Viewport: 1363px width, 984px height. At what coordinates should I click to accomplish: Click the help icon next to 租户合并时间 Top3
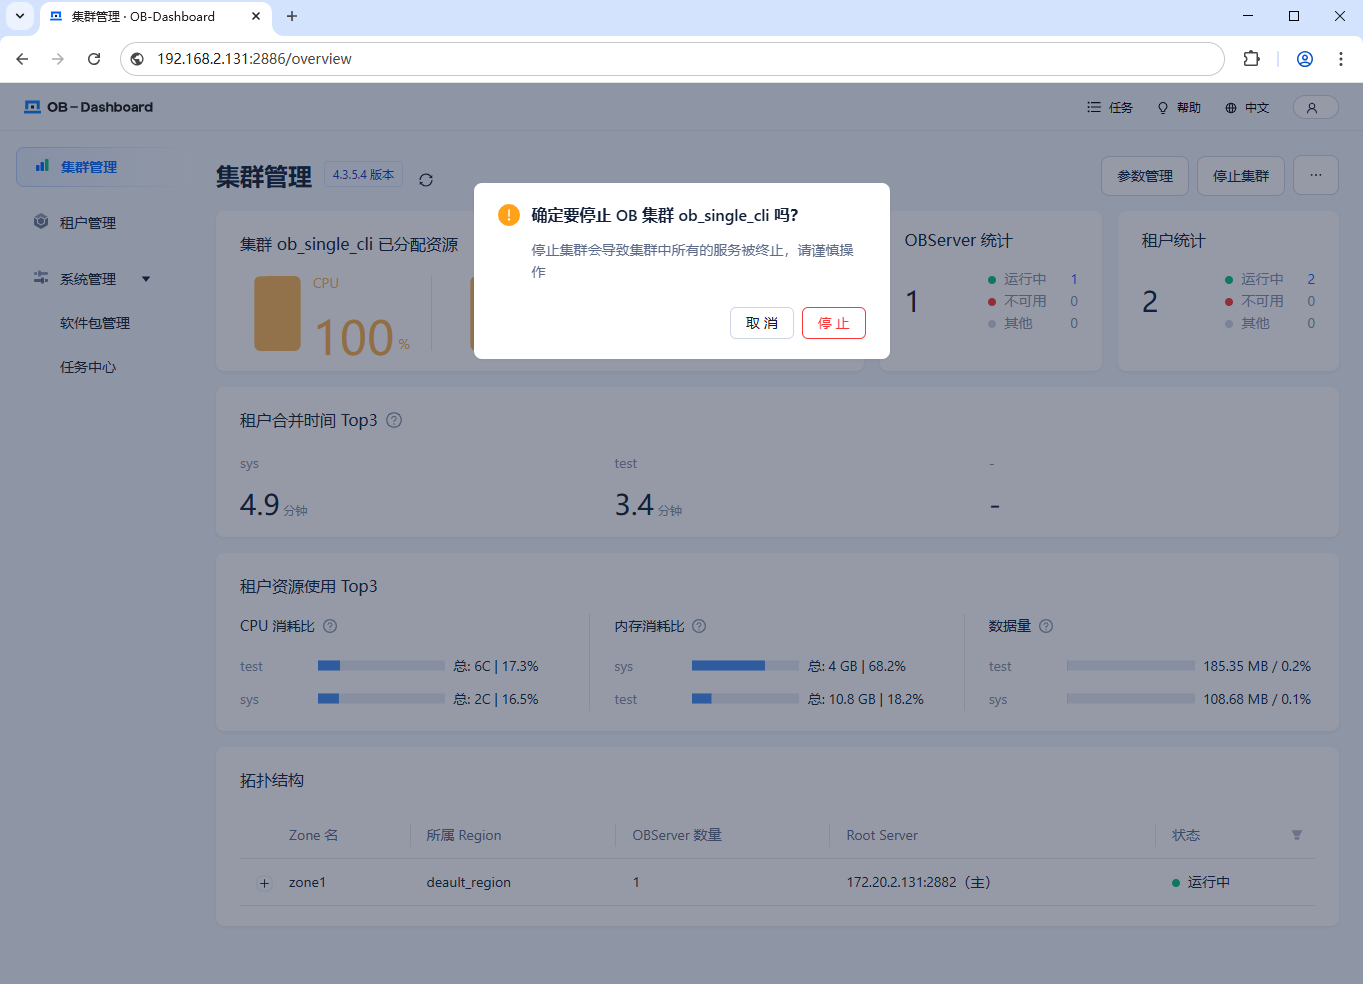tap(394, 421)
